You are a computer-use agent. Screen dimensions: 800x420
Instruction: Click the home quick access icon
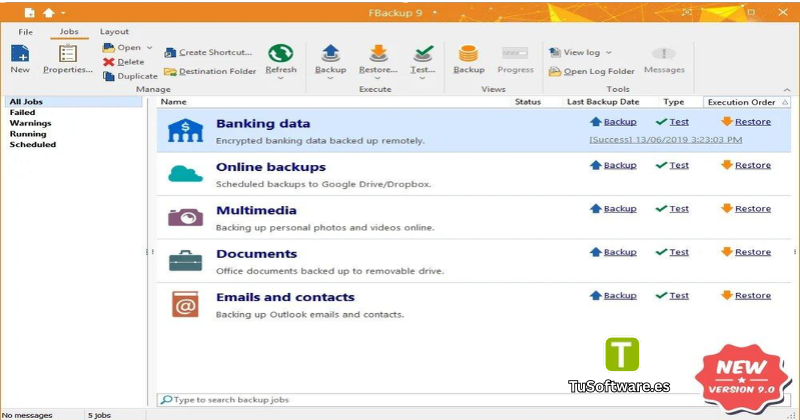(48, 13)
